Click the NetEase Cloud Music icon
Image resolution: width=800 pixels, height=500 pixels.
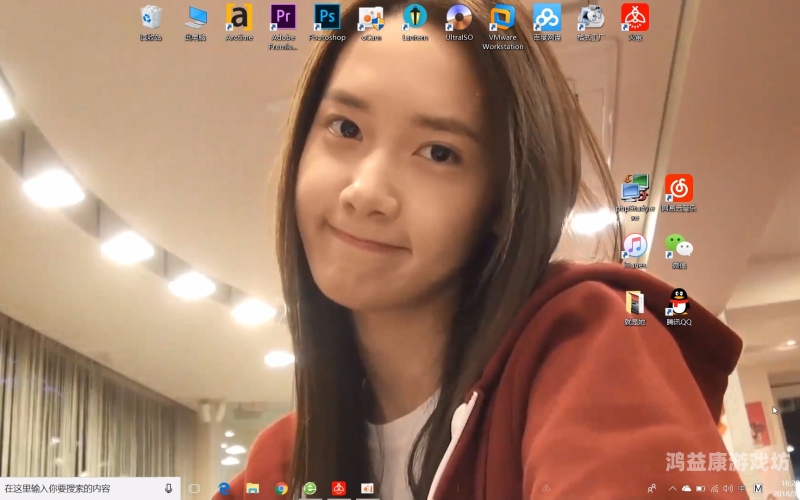click(679, 193)
